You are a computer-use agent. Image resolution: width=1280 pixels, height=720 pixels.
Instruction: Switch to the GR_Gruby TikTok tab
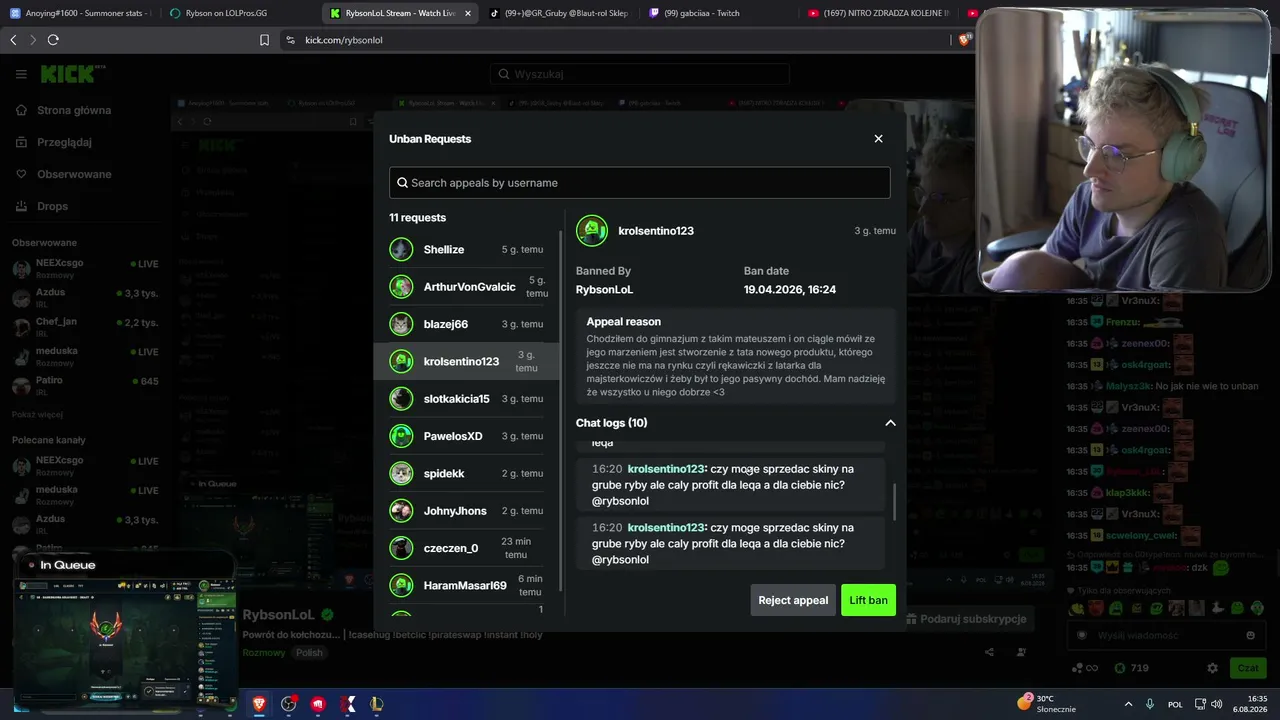pyautogui.click(x=558, y=13)
